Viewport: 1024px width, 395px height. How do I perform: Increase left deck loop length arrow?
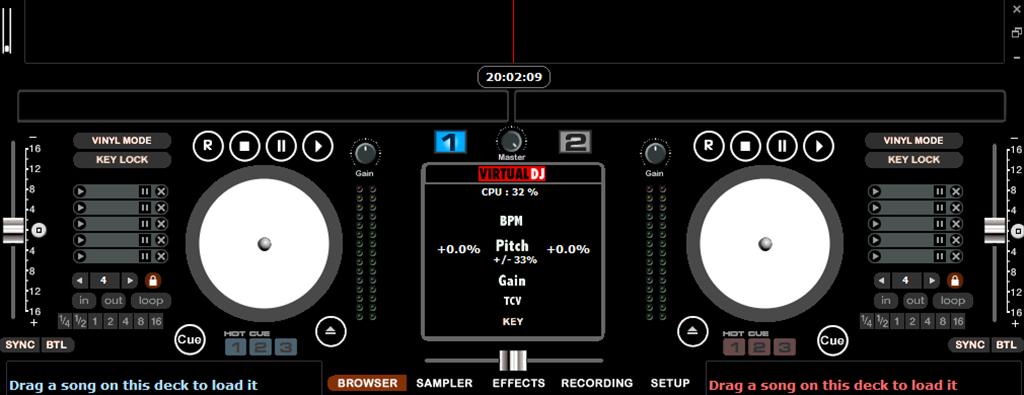[130, 281]
